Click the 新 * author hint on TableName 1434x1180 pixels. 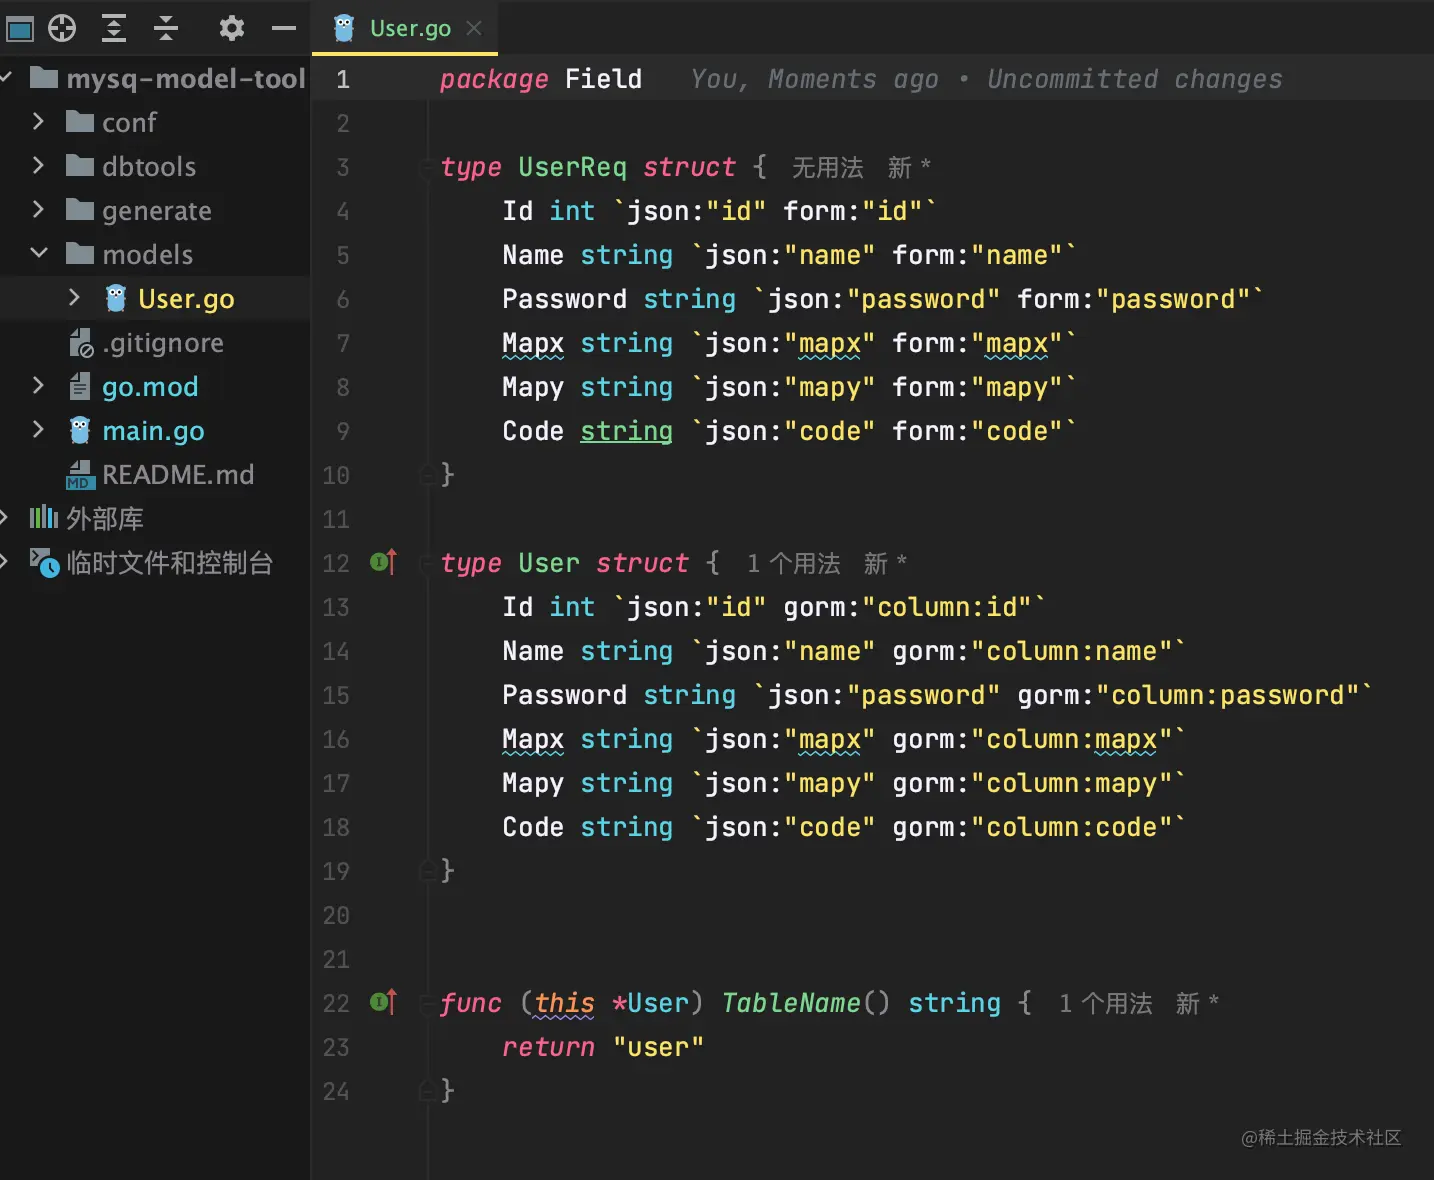click(1198, 1003)
